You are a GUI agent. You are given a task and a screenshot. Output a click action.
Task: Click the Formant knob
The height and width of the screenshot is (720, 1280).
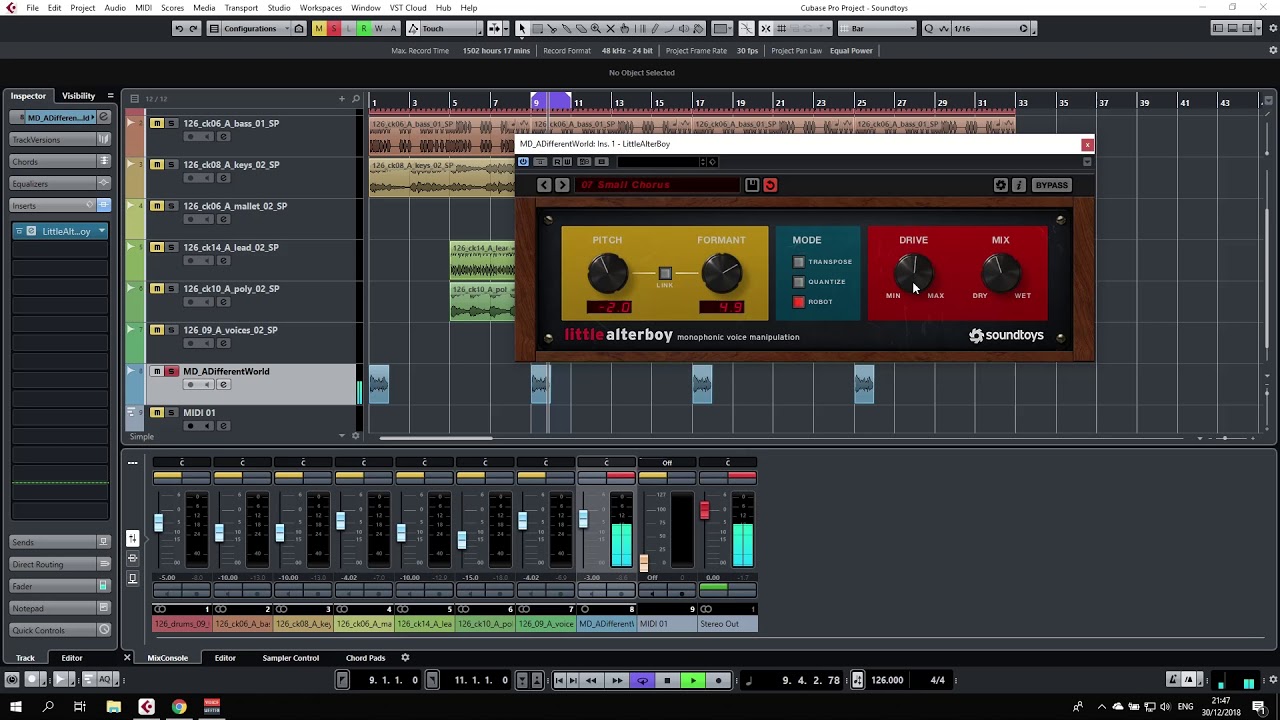pos(721,272)
